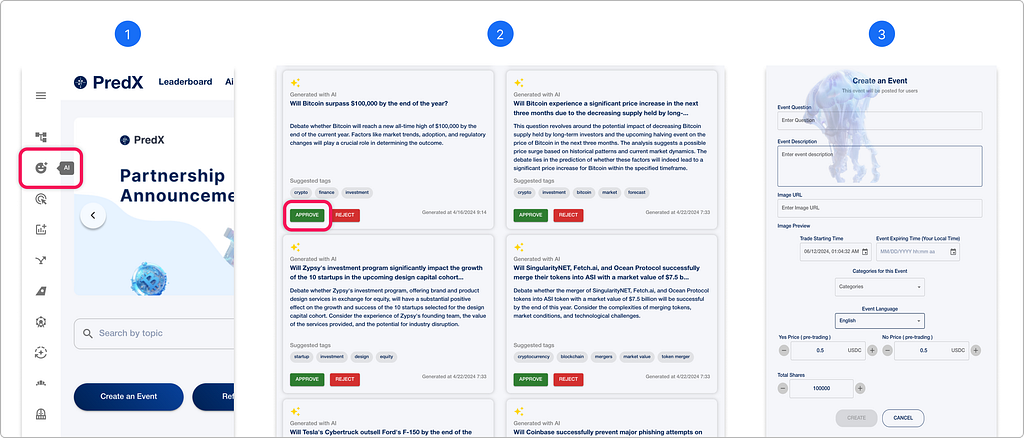Click the CREATE button in the event form

coord(856,418)
